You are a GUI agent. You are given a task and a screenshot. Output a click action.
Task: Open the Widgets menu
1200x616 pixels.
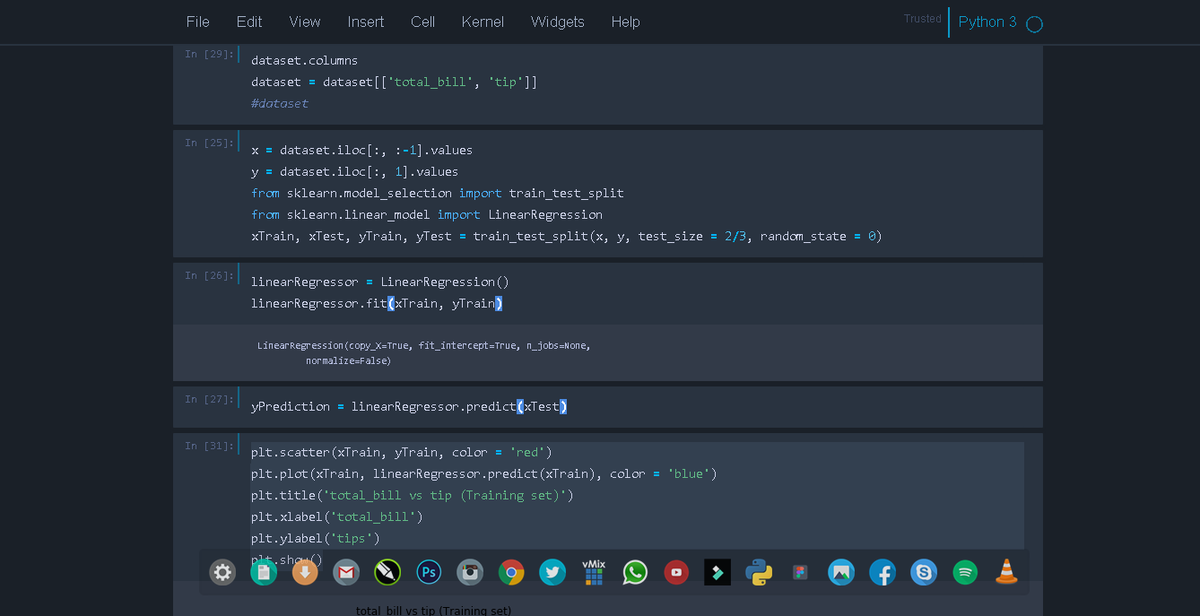[557, 22]
